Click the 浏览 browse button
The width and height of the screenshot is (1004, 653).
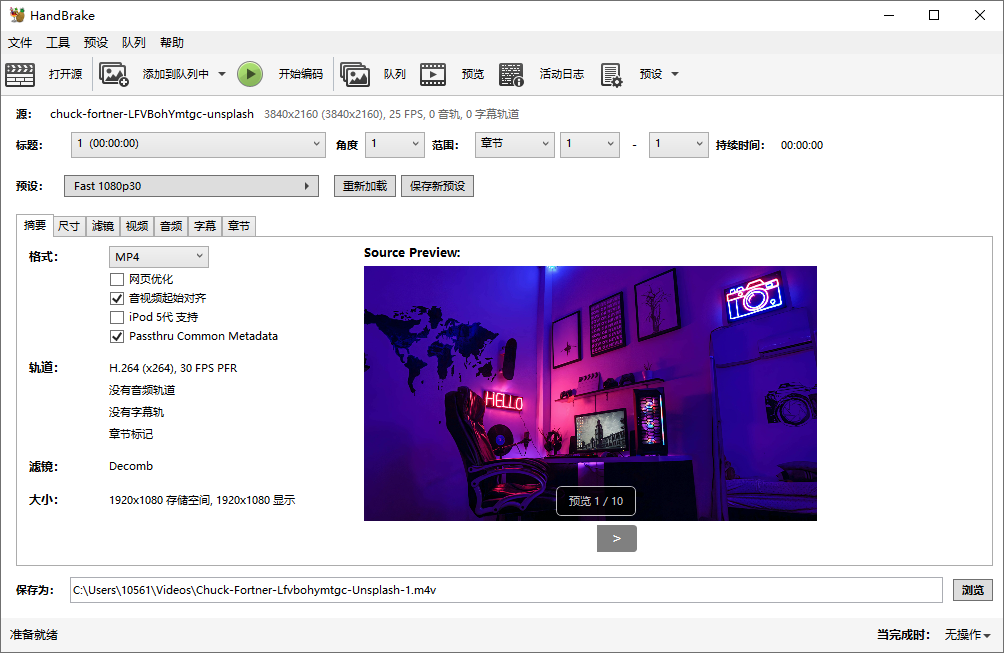973,590
